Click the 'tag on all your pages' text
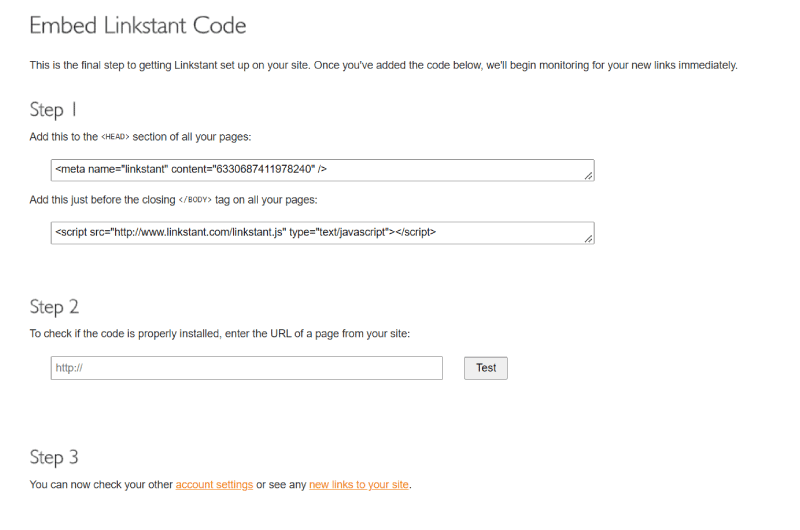This screenshot has height=530, width=800. coord(266,200)
